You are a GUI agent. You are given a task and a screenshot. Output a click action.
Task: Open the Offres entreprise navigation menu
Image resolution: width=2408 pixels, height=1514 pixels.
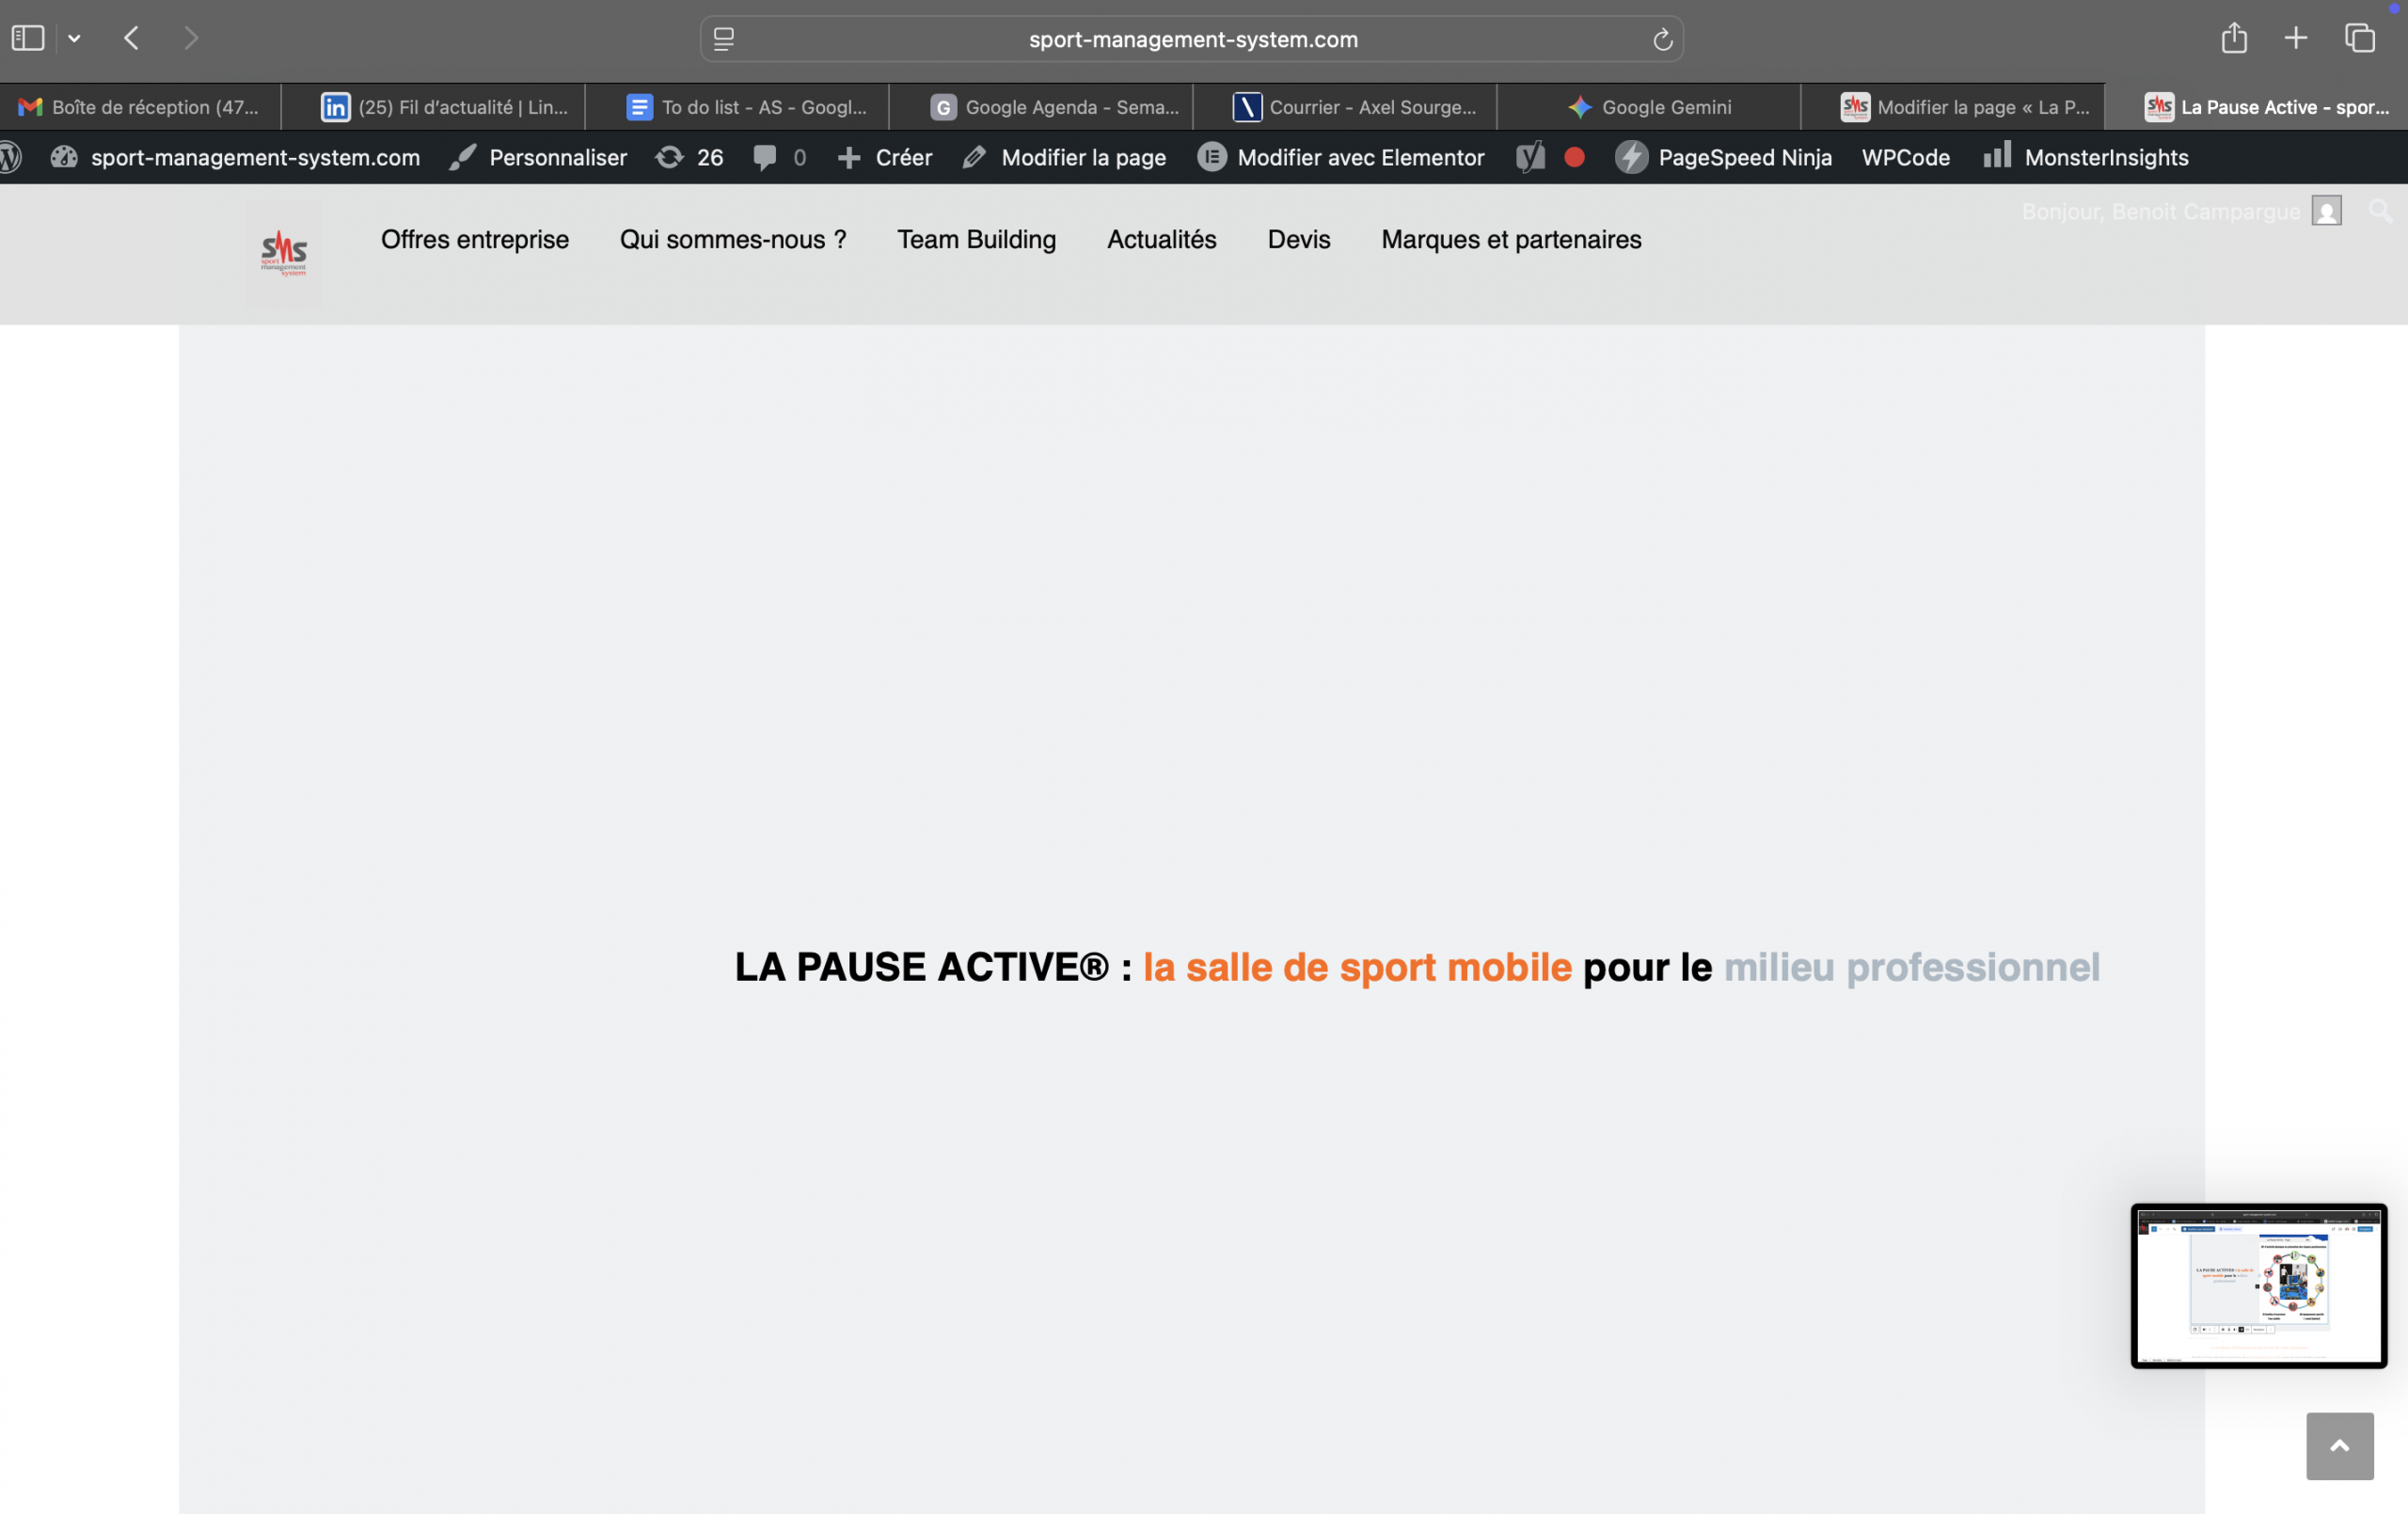point(474,239)
